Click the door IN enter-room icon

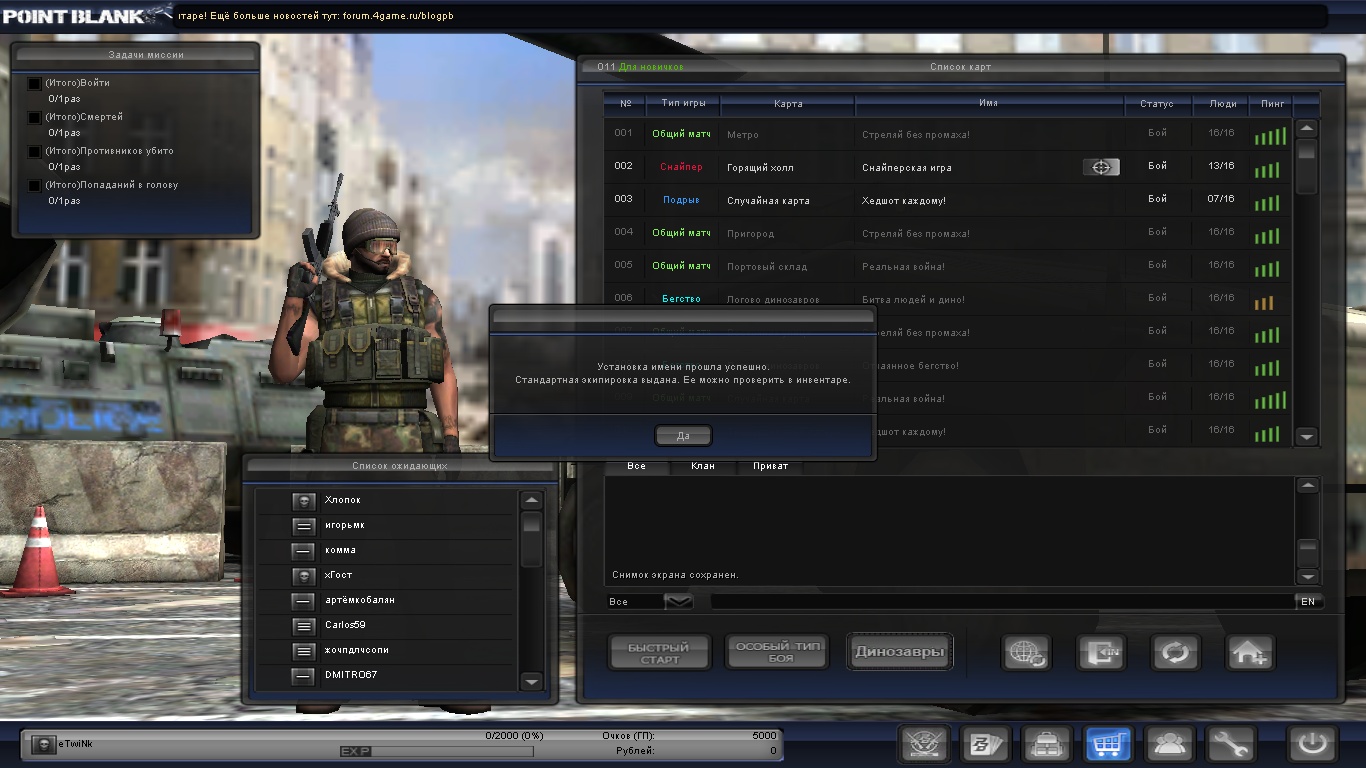point(1101,653)
